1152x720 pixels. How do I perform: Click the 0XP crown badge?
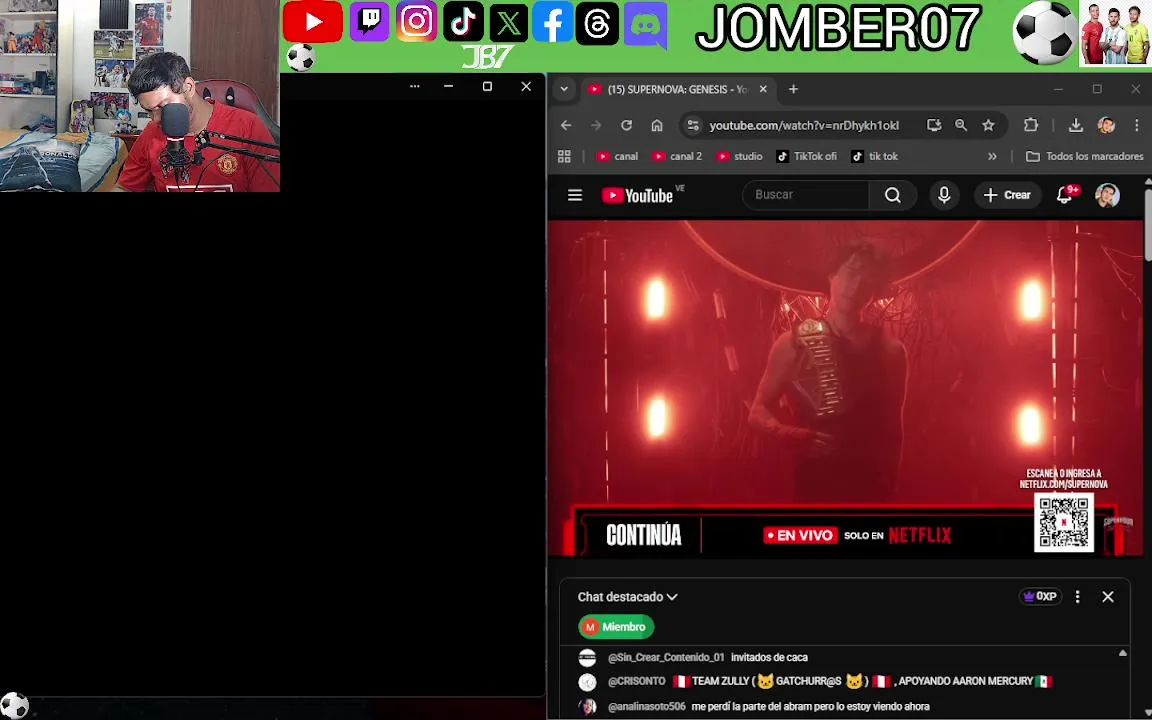click(x=1040, y=596)
